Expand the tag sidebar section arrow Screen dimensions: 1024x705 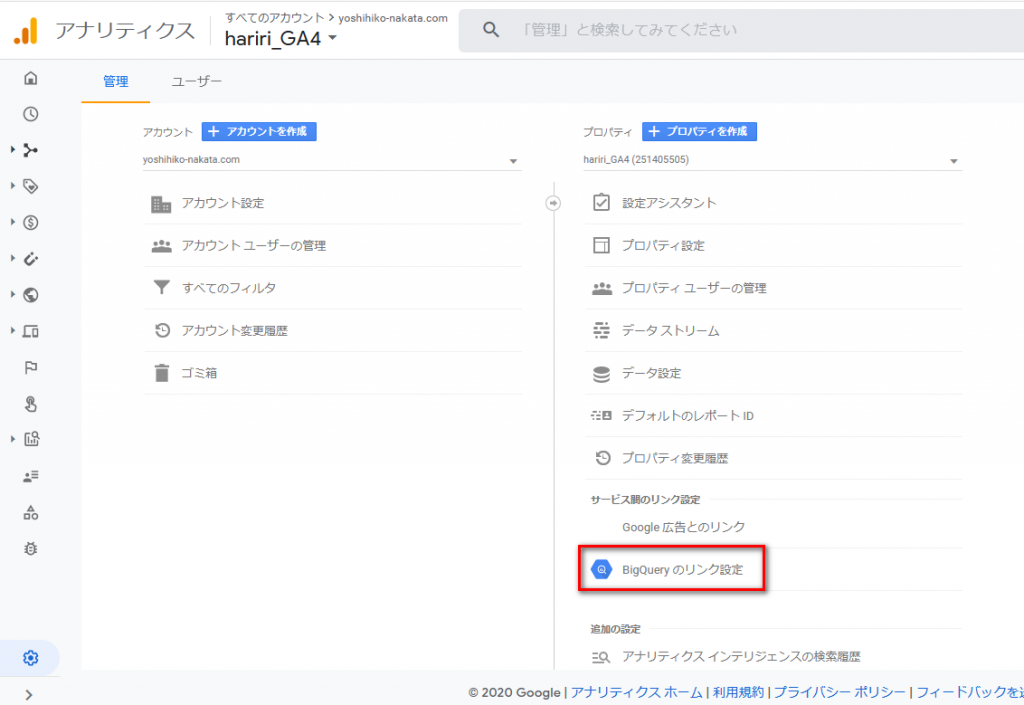point(12,185)
